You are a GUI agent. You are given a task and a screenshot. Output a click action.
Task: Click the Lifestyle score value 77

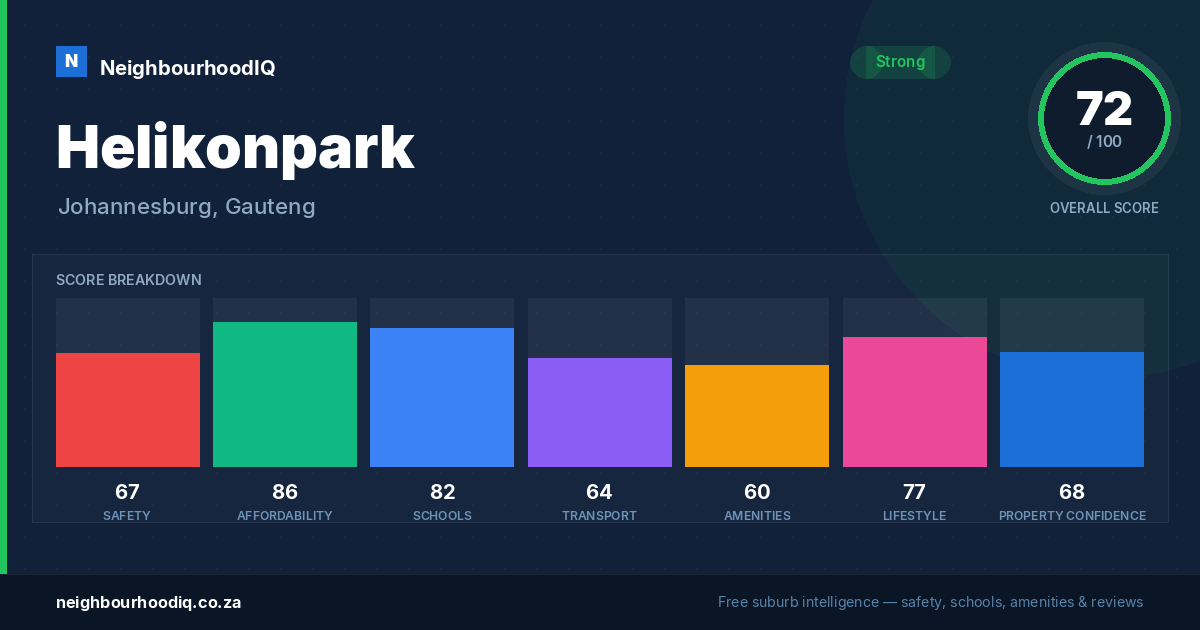pyautogui.click(x=914, y=492)
